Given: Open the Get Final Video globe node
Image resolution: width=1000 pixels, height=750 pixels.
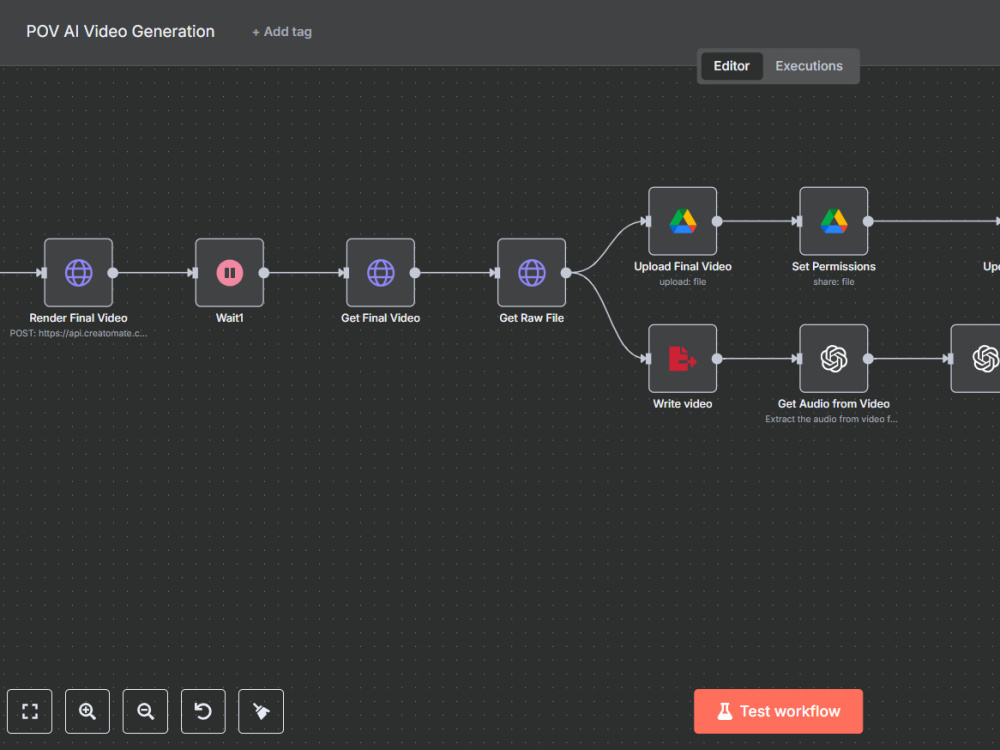Looking at the screenshot, I should click(381, 273).
